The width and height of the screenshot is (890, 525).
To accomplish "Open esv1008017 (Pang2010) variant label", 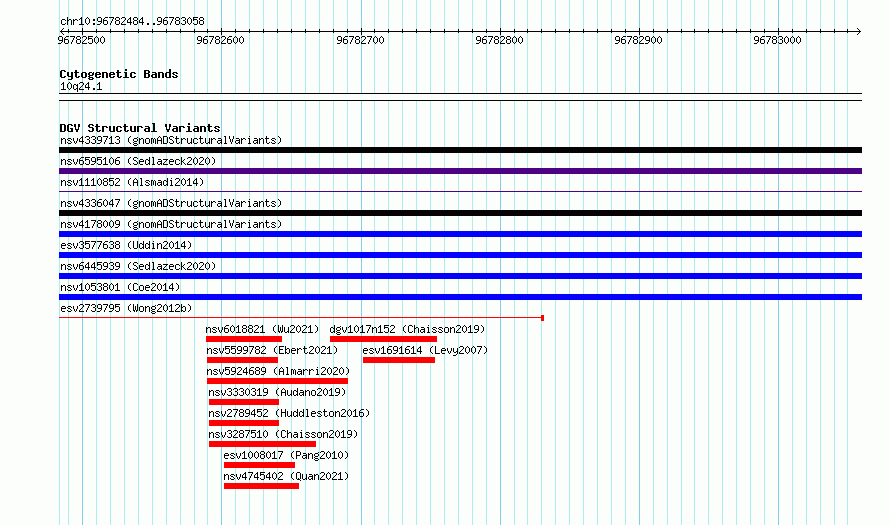I will (286, 455).
